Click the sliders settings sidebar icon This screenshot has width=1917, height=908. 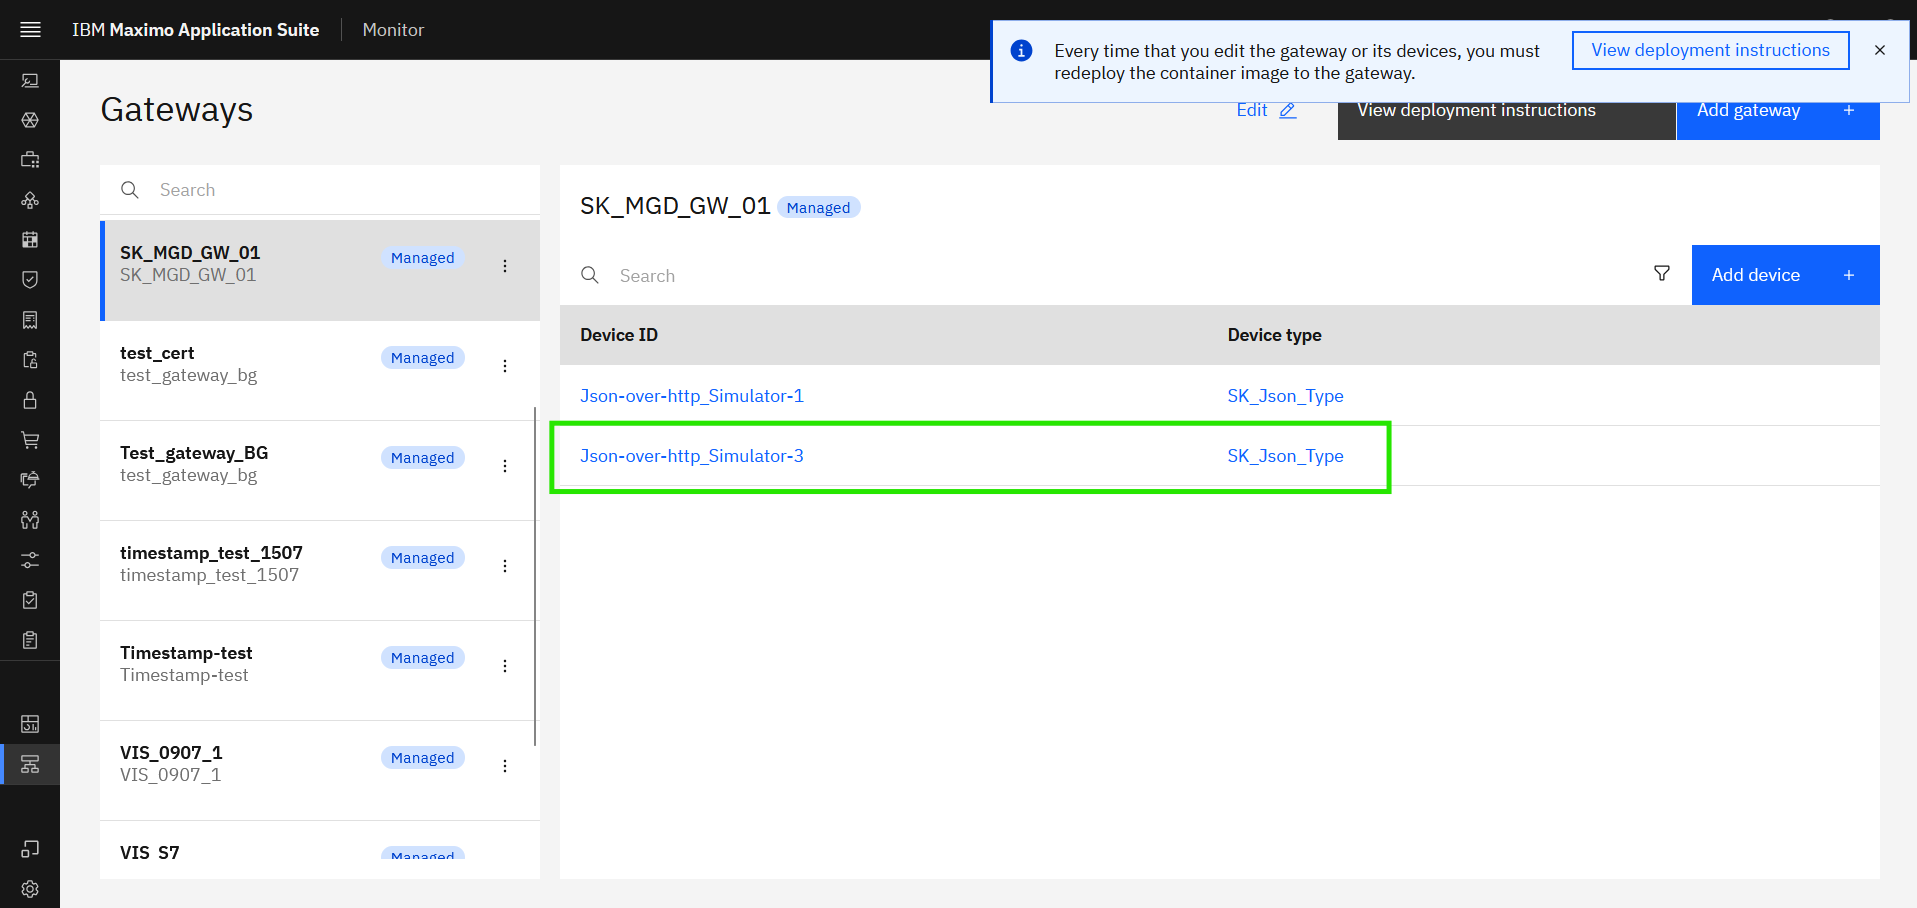pos(30,560)
